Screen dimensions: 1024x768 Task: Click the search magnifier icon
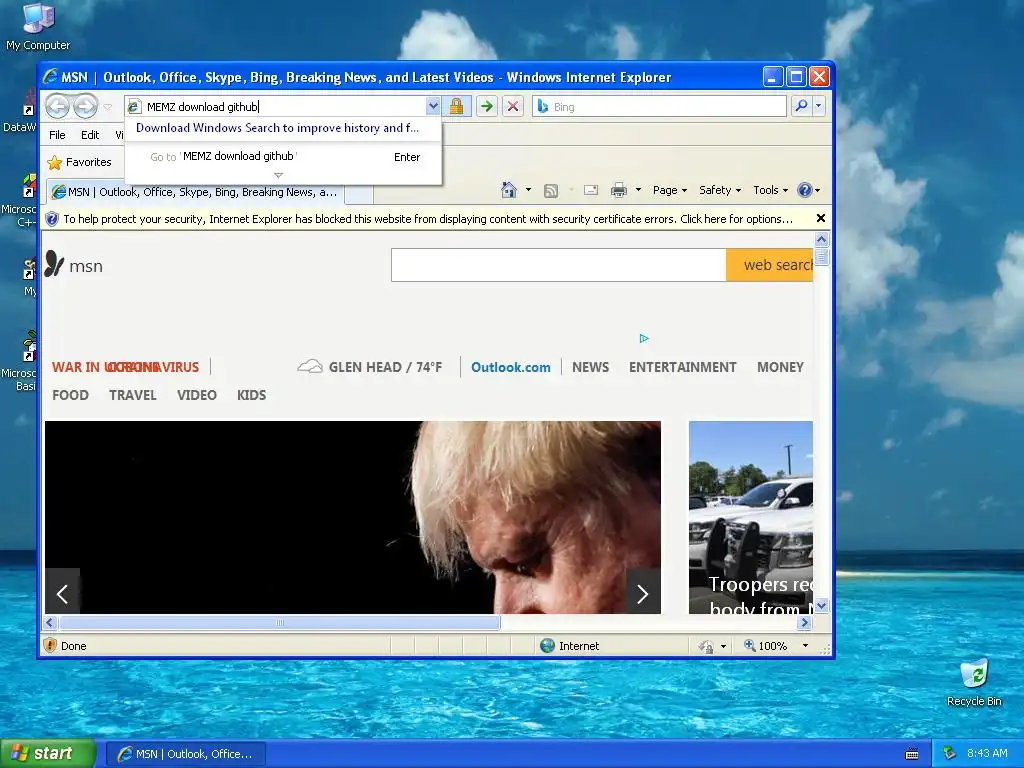(x=801, y=106)
